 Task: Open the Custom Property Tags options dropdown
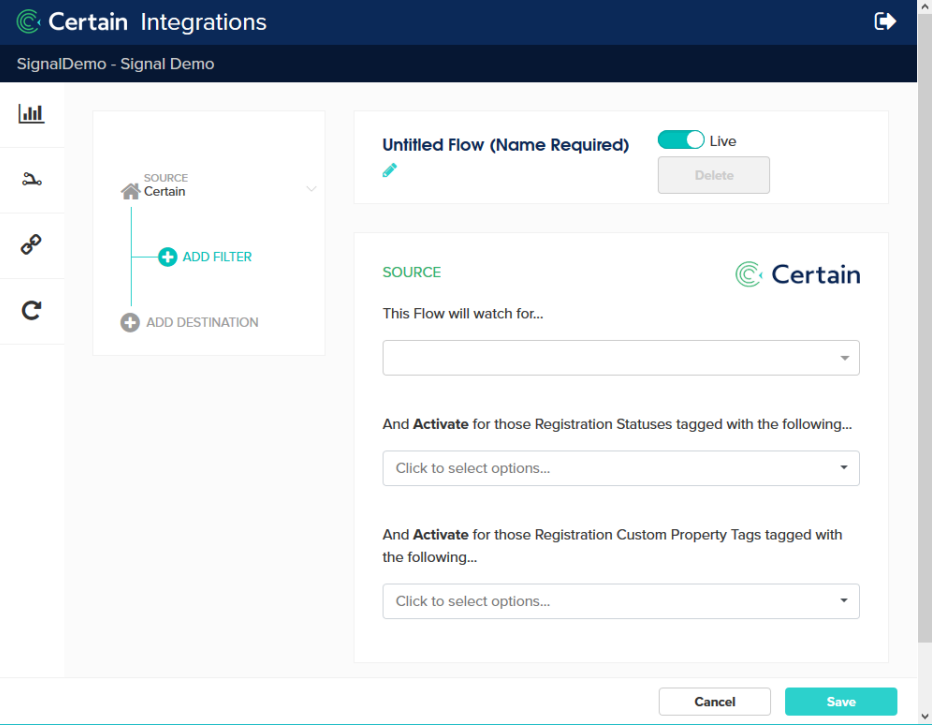(621, 602)
